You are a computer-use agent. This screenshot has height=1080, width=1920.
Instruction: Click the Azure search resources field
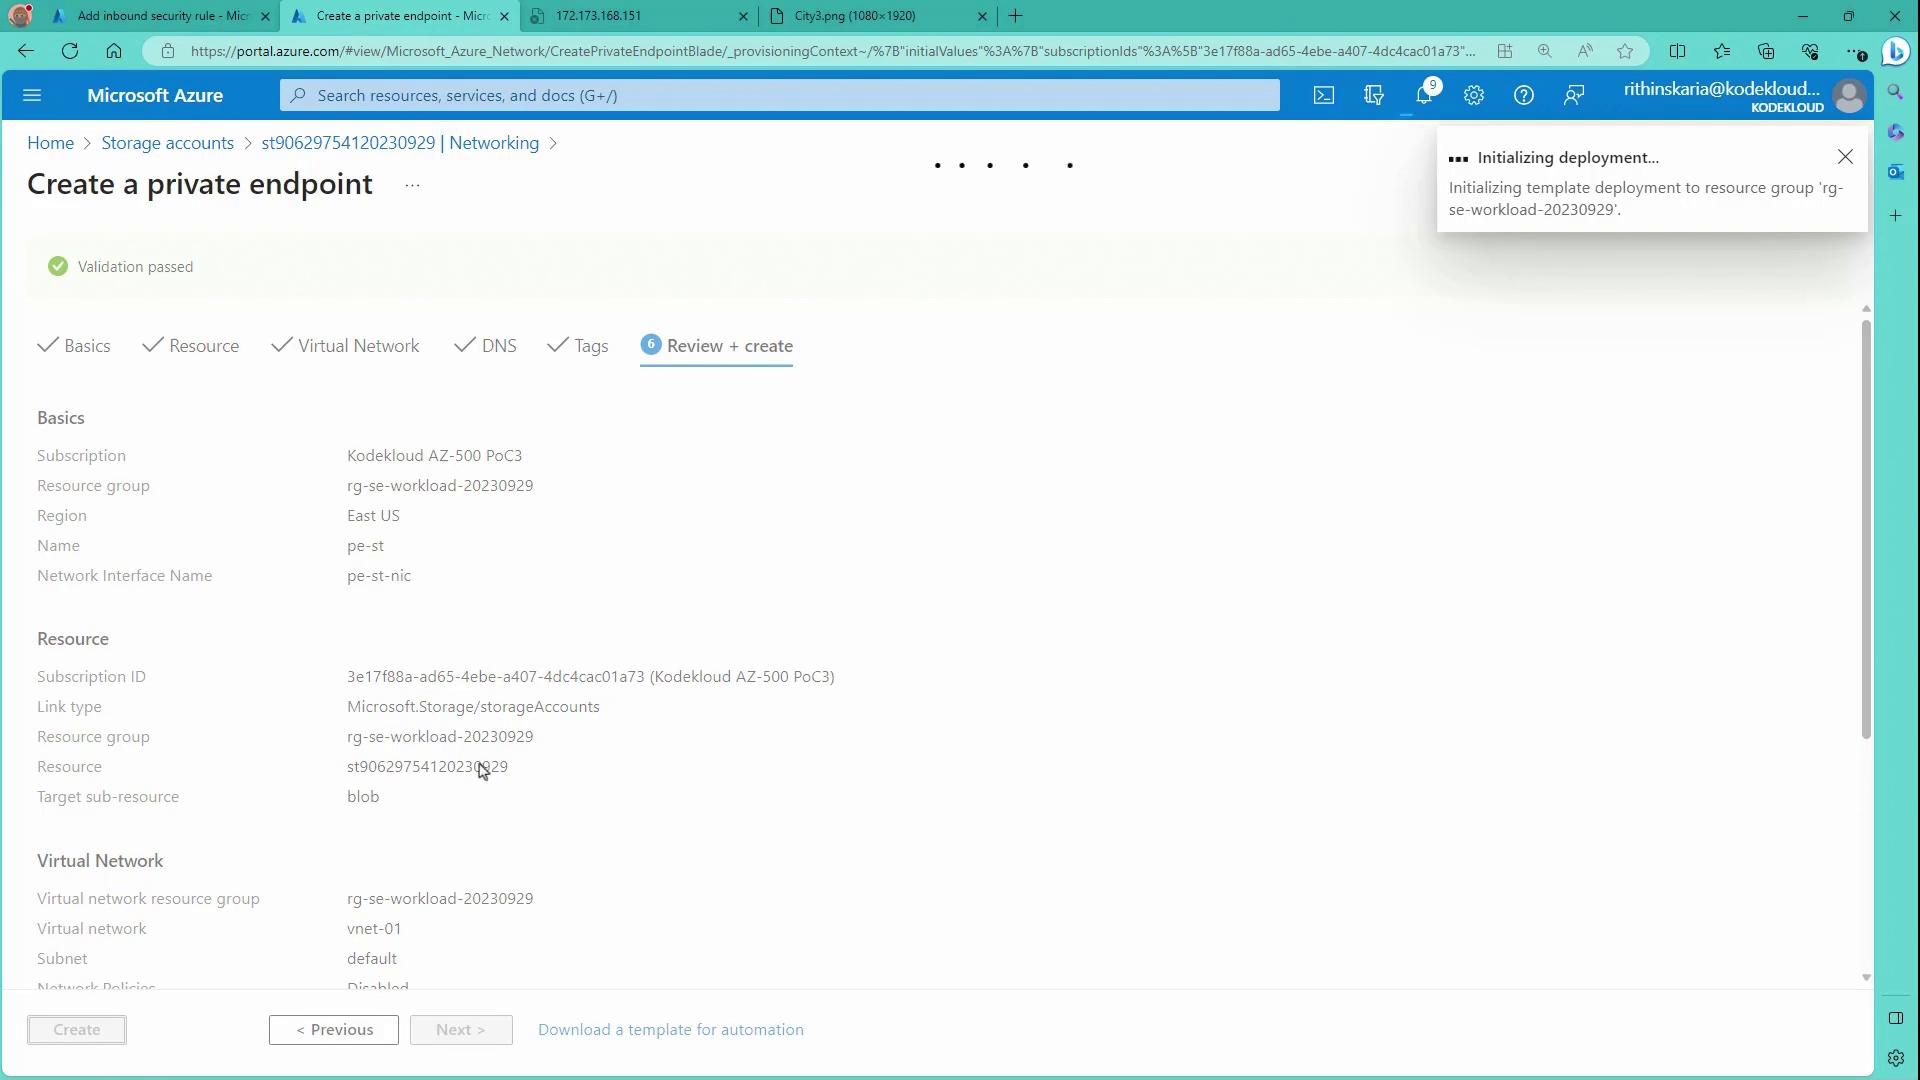click(x=780, y=96)
